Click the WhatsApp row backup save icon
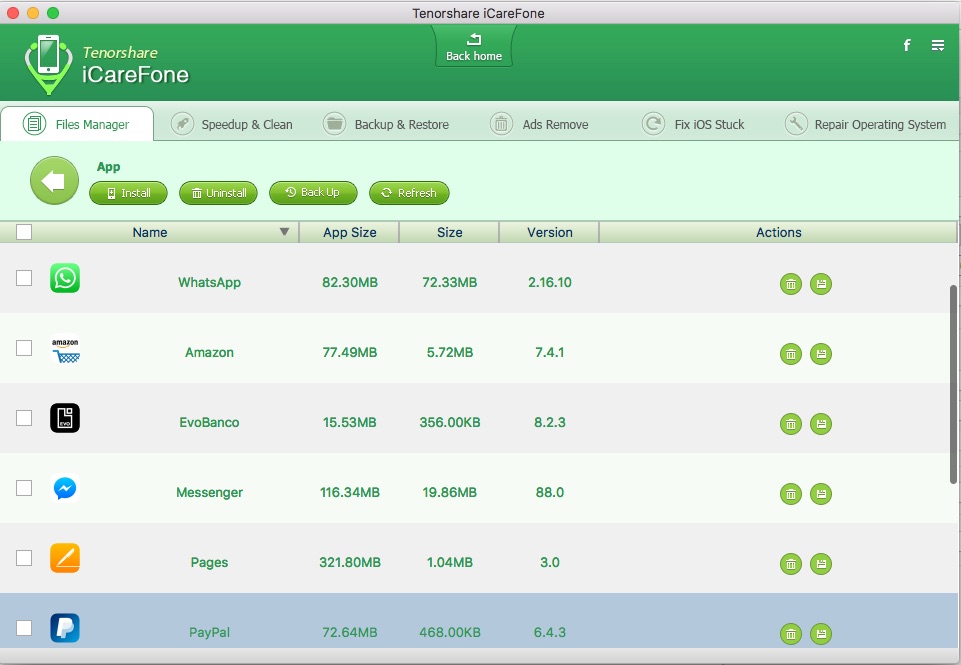The height and width of the screenshot is (665, 961). click(821, 284)
